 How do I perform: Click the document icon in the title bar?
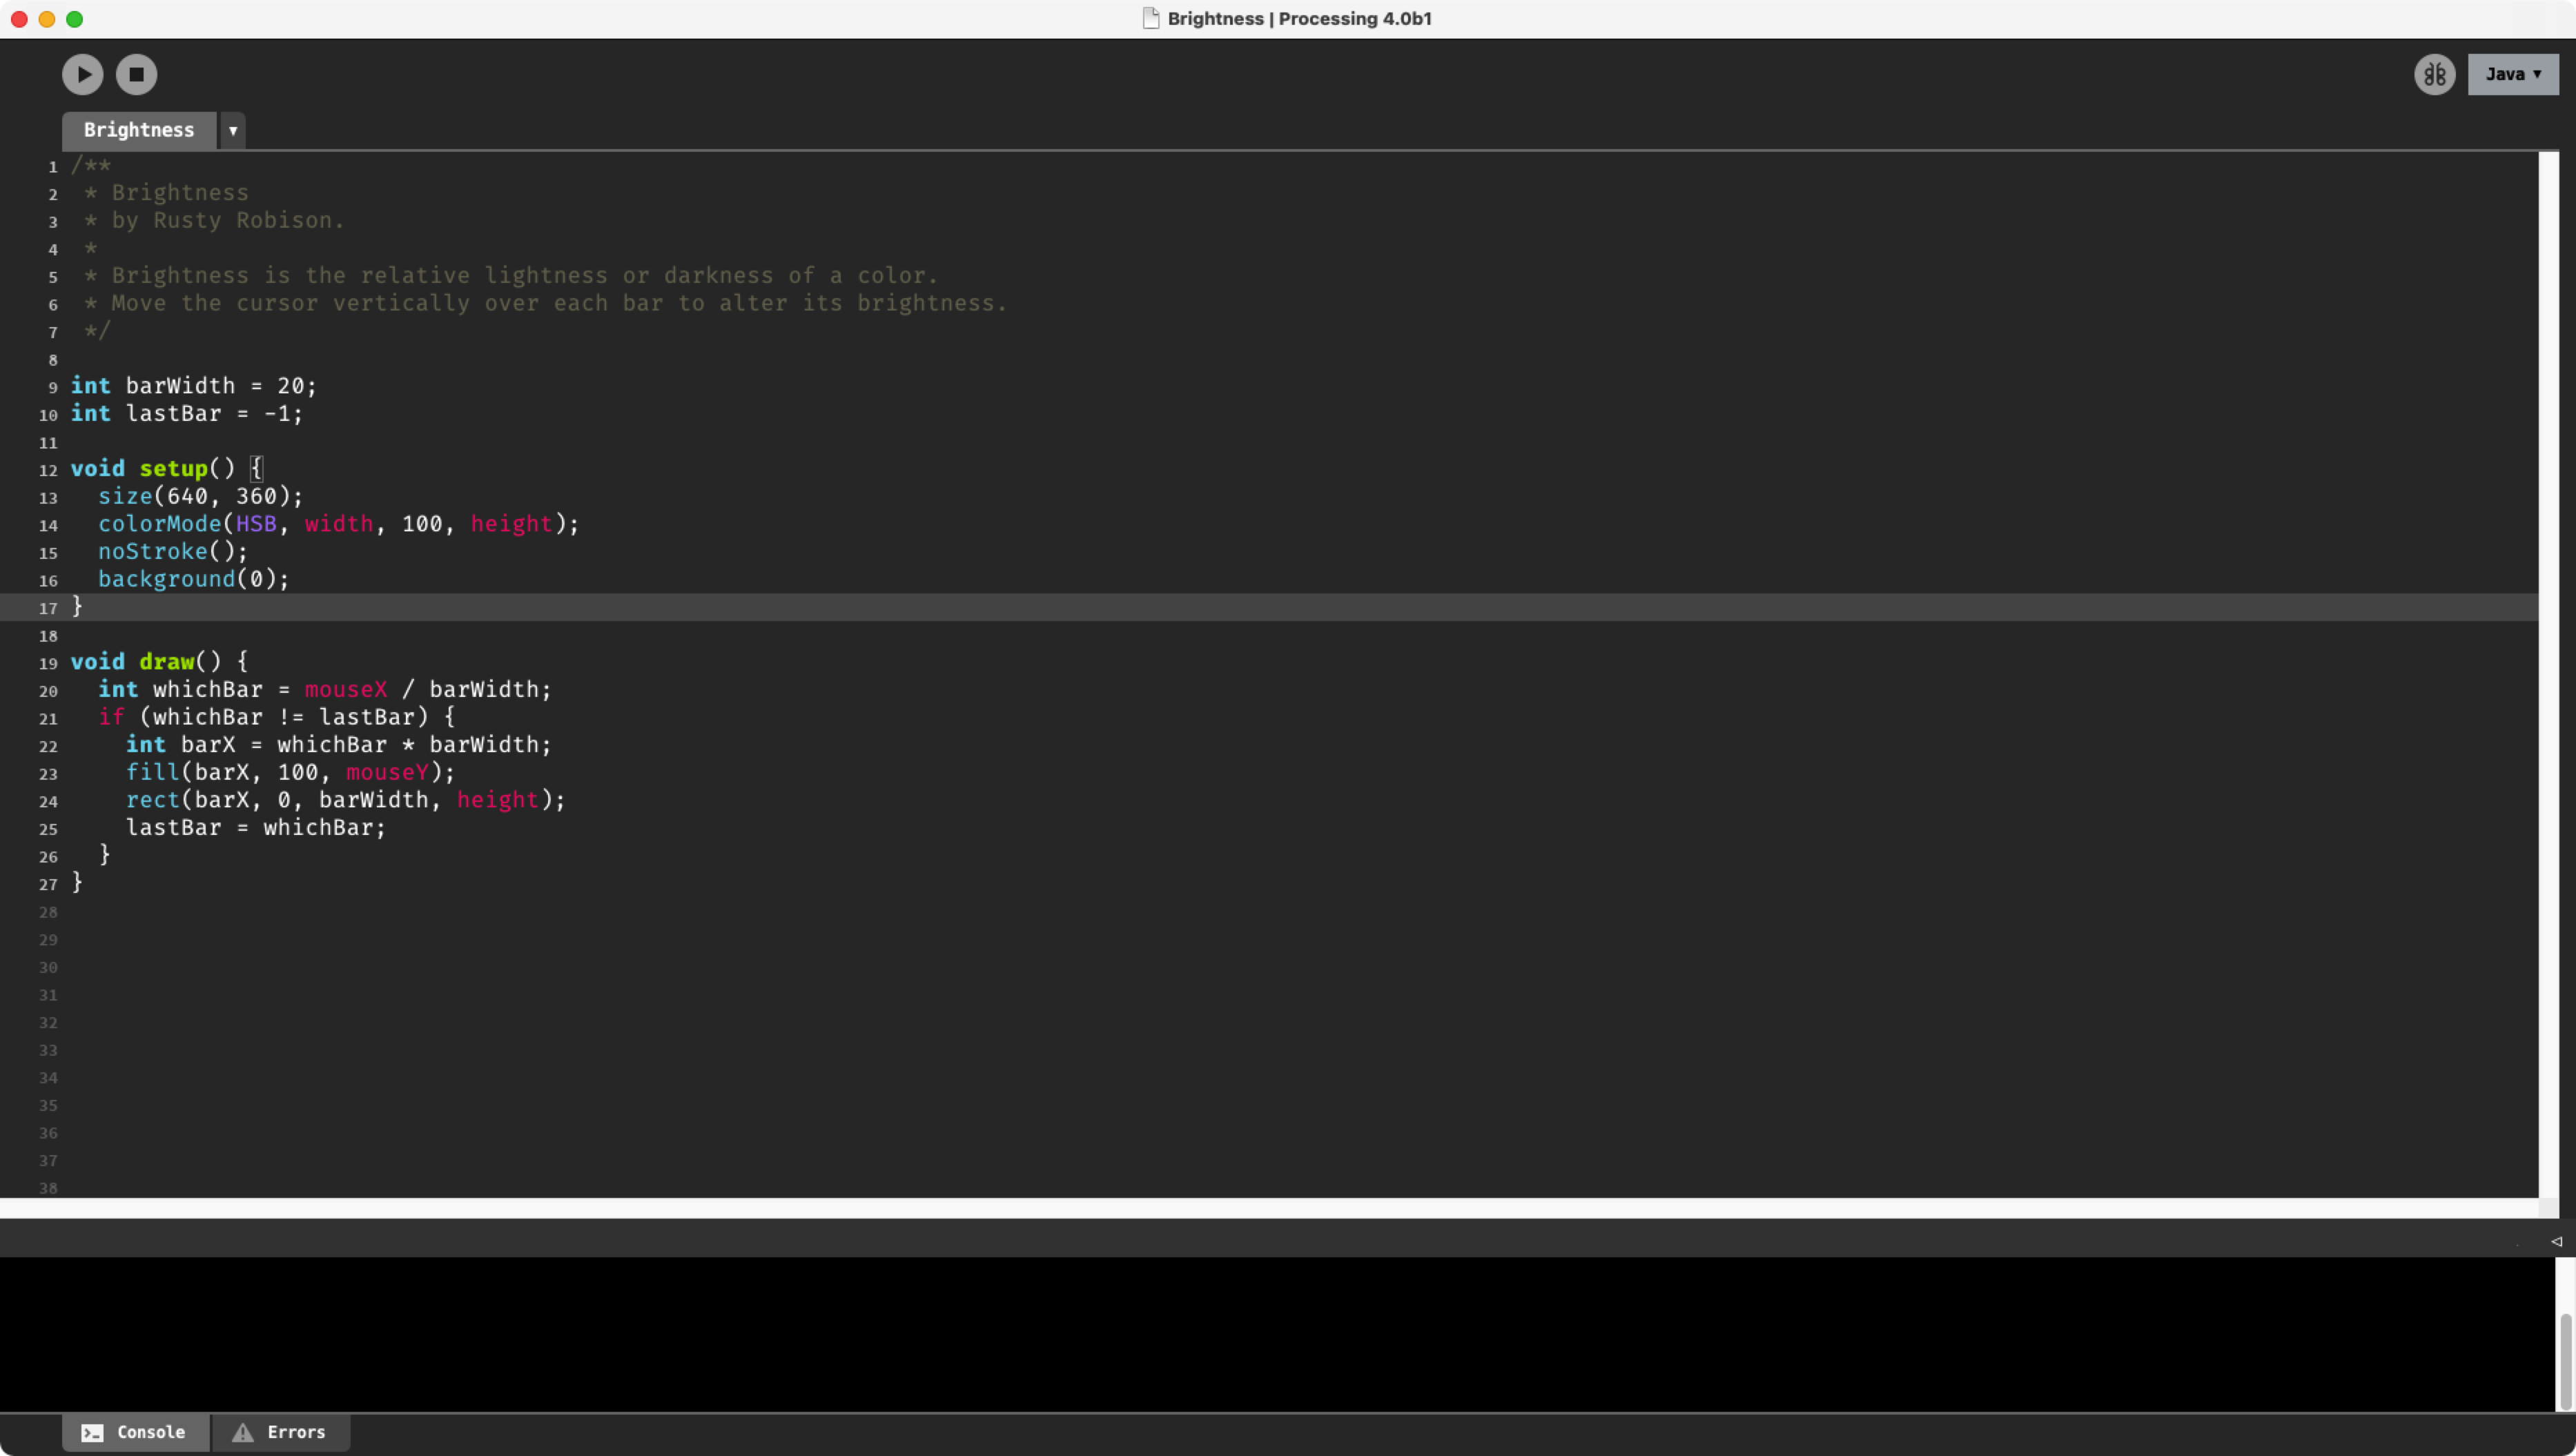pos(1151,19)
